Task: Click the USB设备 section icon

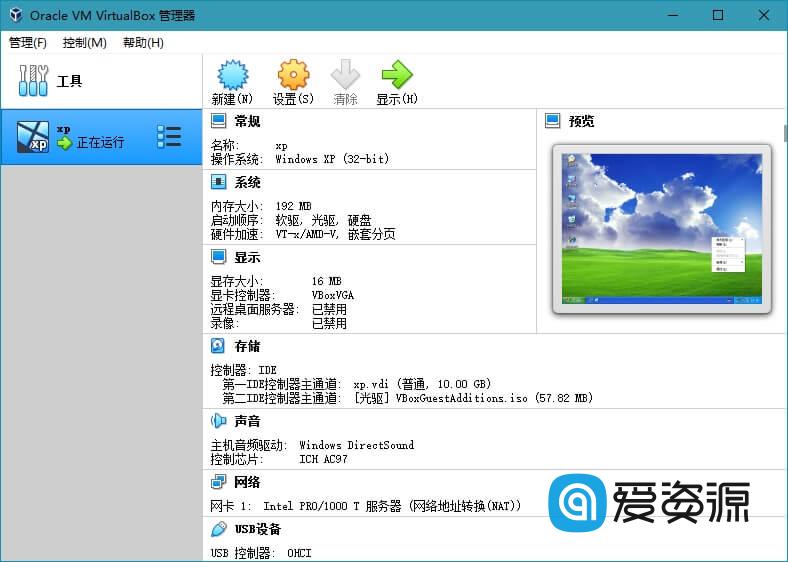Action: (219, 529)
